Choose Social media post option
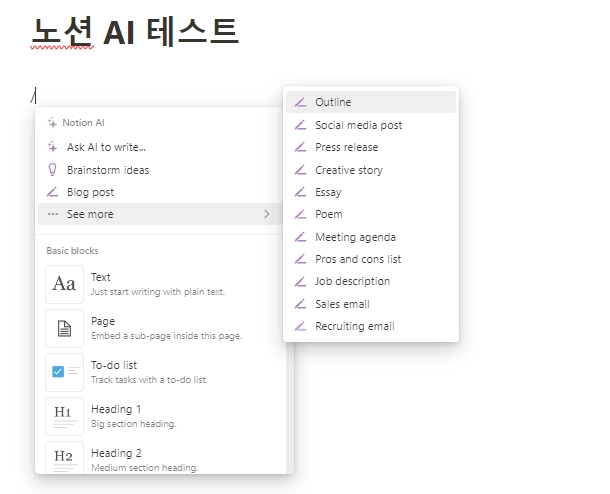Screen dimensions: 610x494 click(x=358, y=125)
